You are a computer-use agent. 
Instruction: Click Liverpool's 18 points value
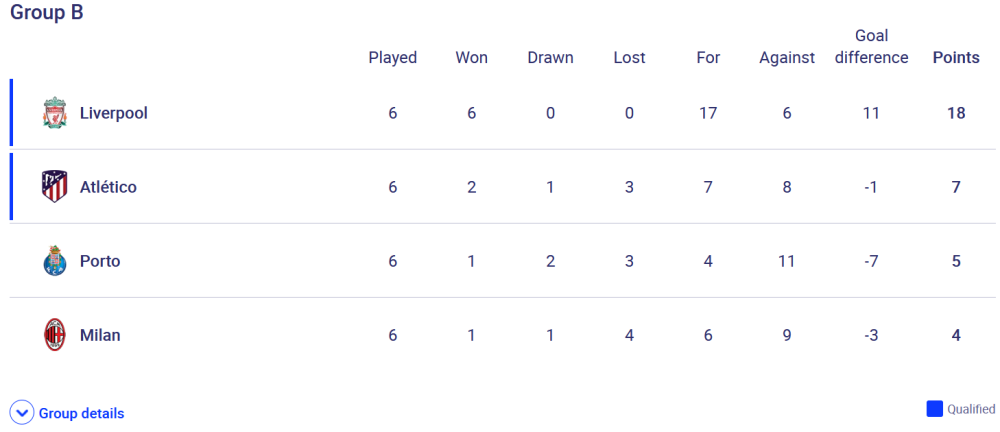pyautogui.click(x=956, y=113)
